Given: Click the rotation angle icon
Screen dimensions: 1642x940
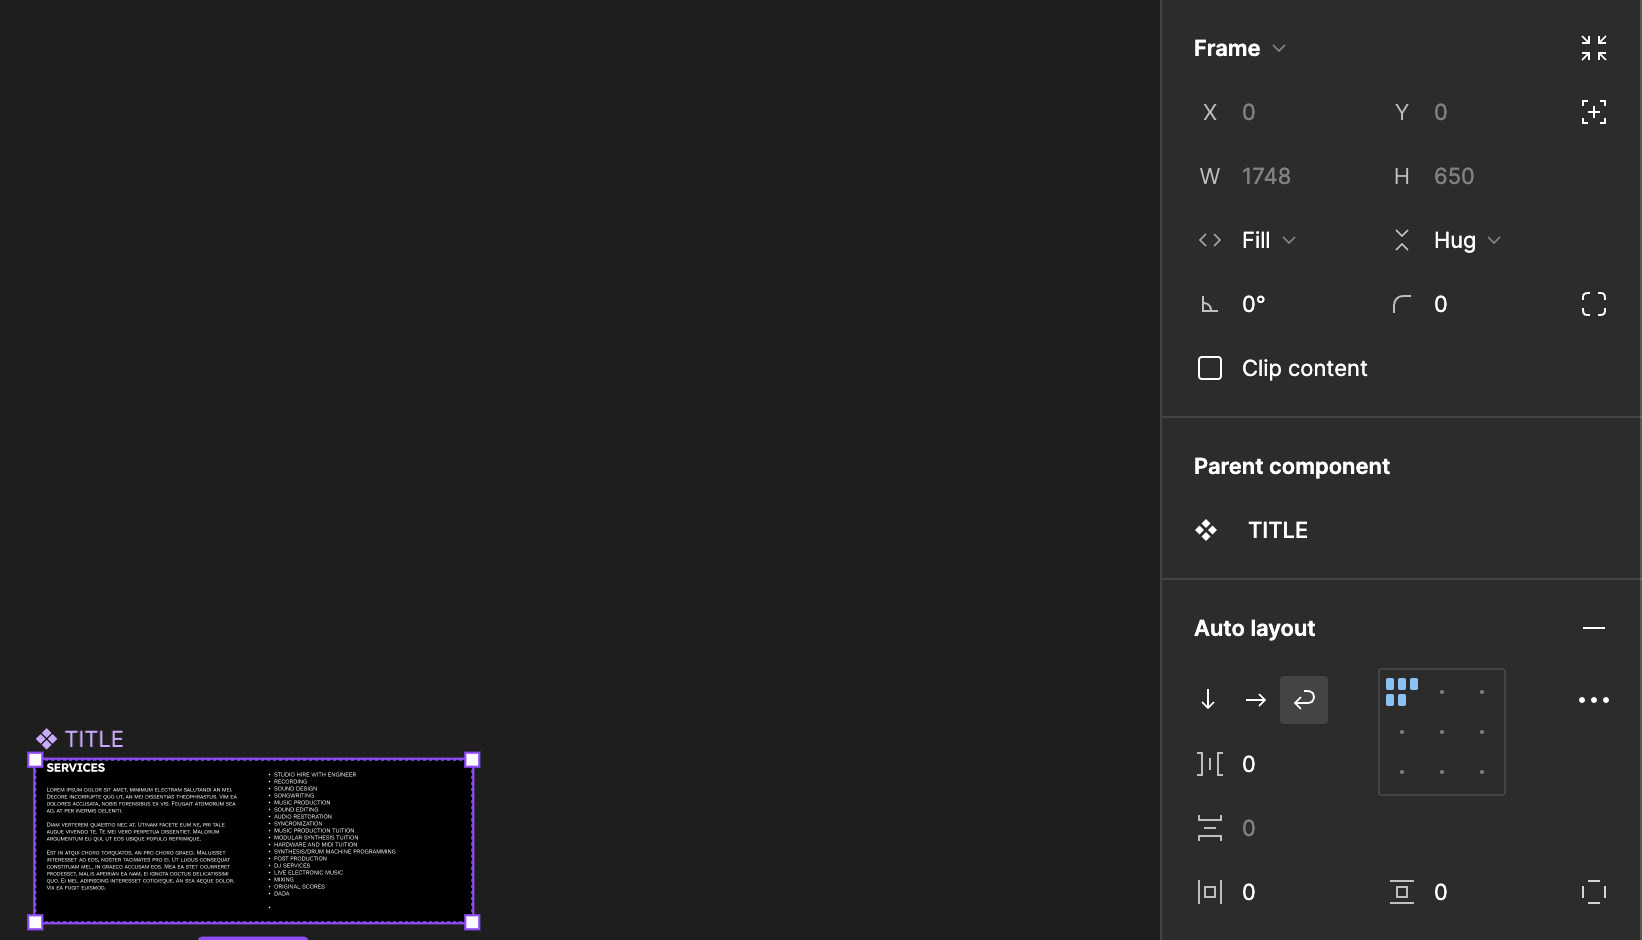Looking at the screenshot, I should 1209,304.
